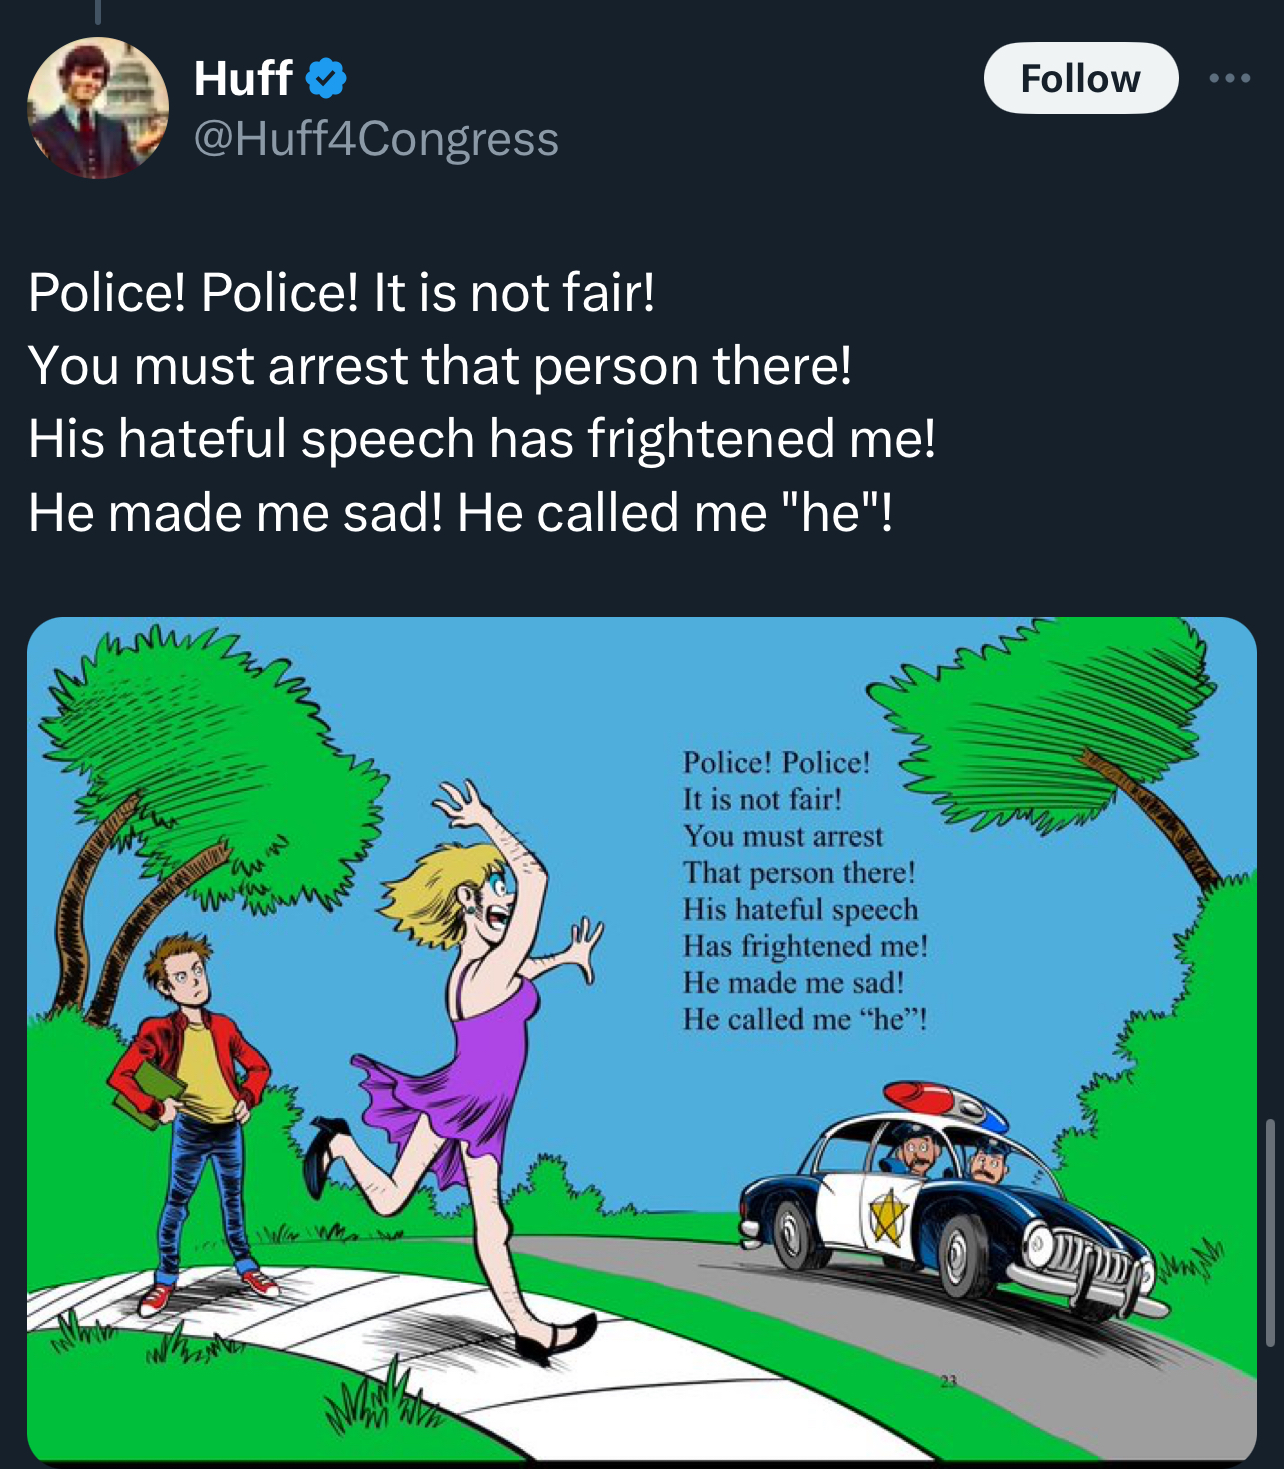Viewport: 1284px width, 1469px height.
Task: Follow the Huff account
Action: click(x=1081, y=78)
